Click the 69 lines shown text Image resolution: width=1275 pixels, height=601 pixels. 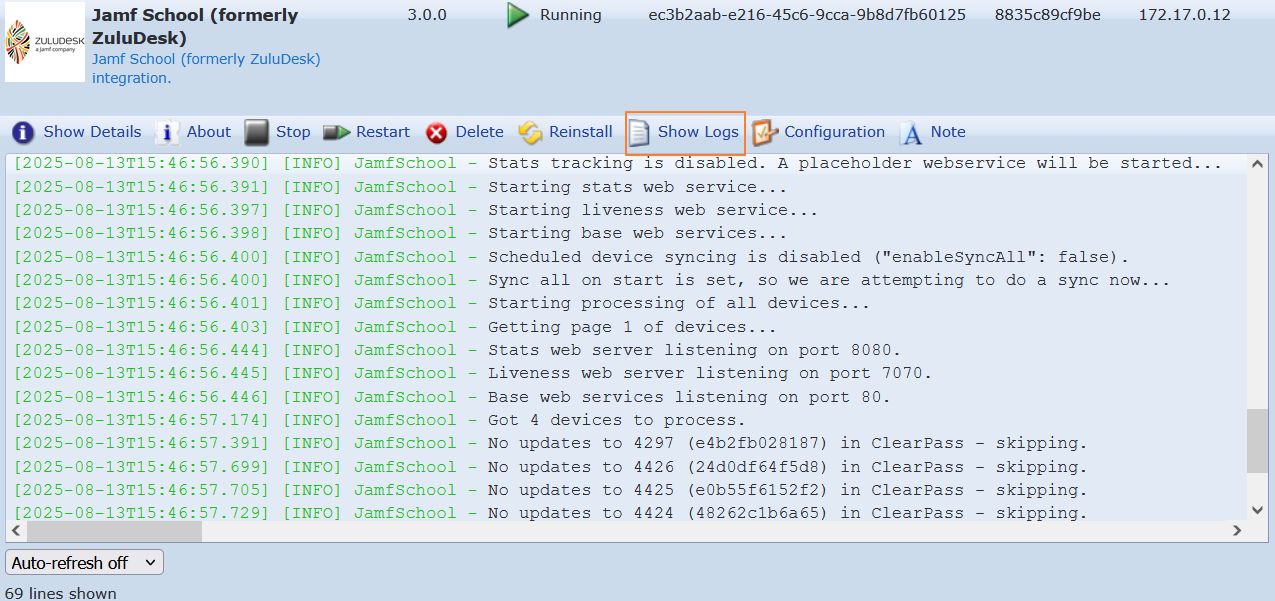(61, 593)
